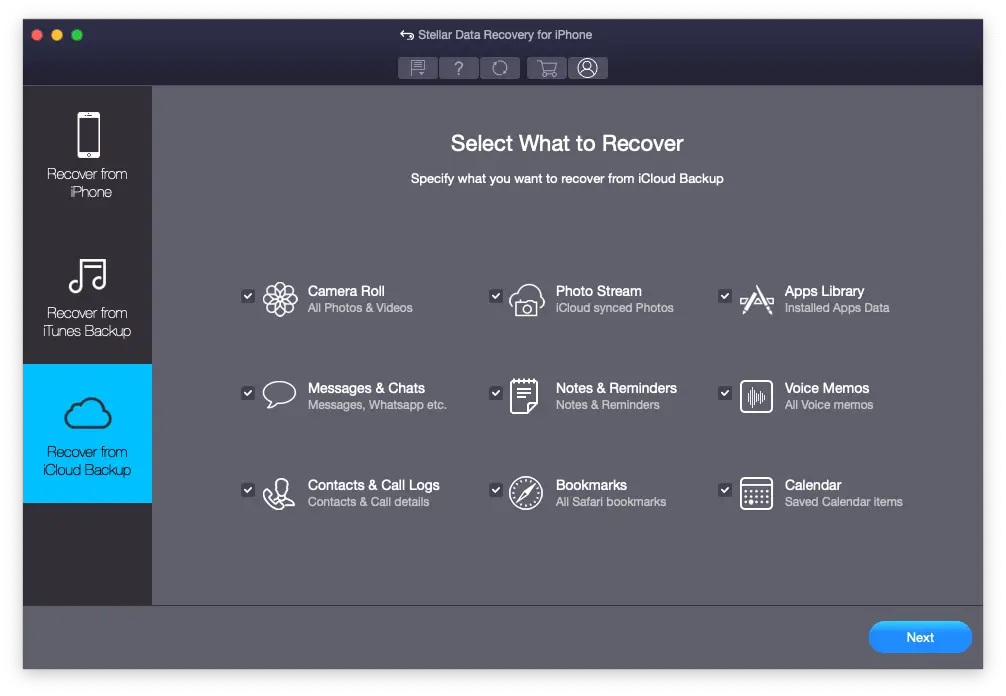Open the report toolbar icon
This screenshot has width=1006, height=696.
click(418, 68)
